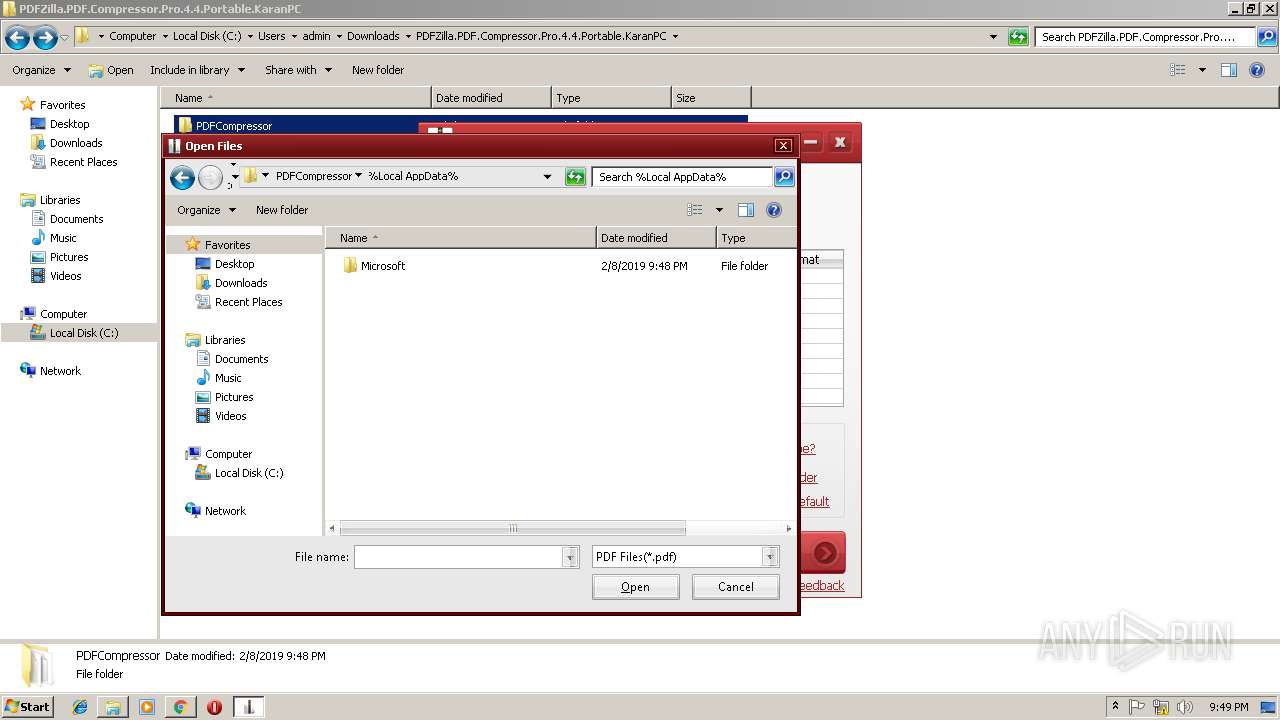Refresh the %Local AppData% location in dialog

click(575, 177)
